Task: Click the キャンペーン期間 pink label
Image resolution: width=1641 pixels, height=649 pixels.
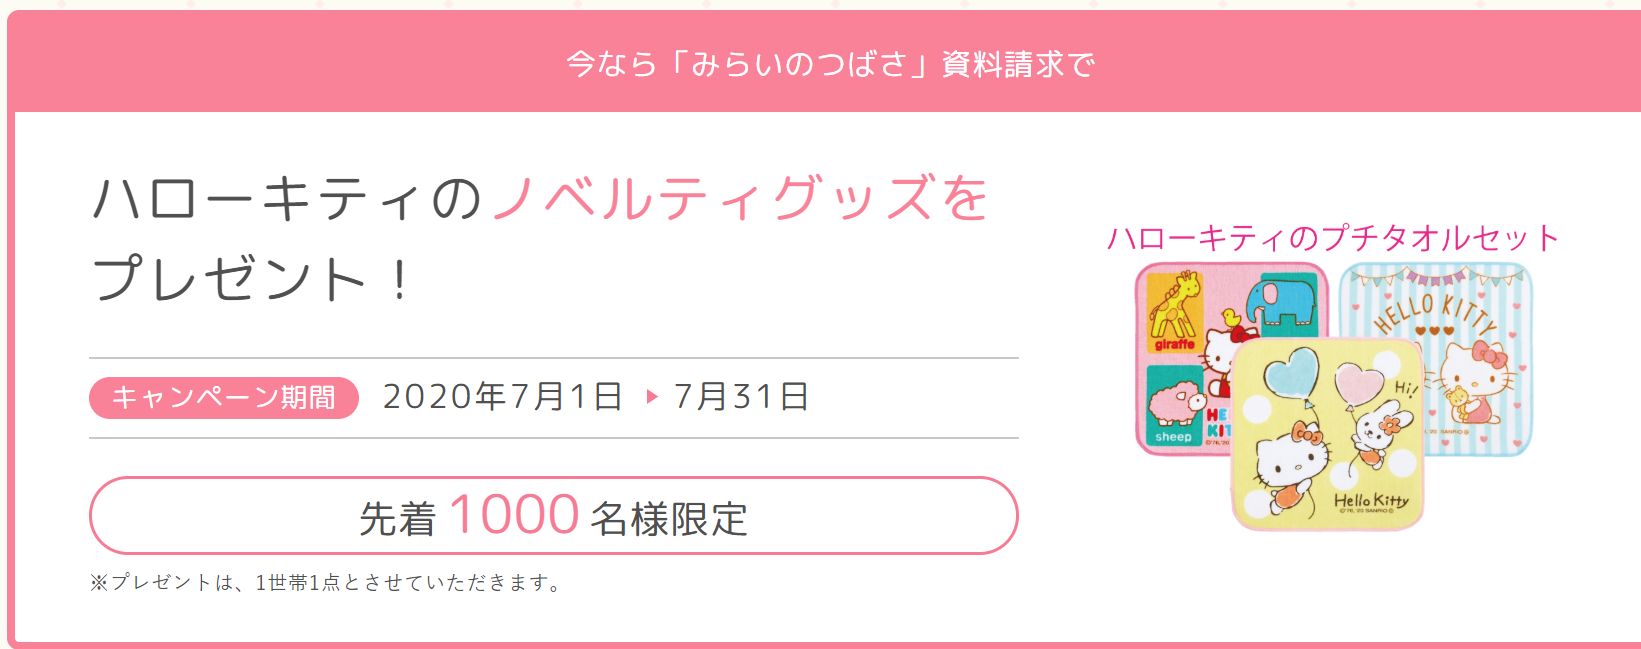Action: 224,397
